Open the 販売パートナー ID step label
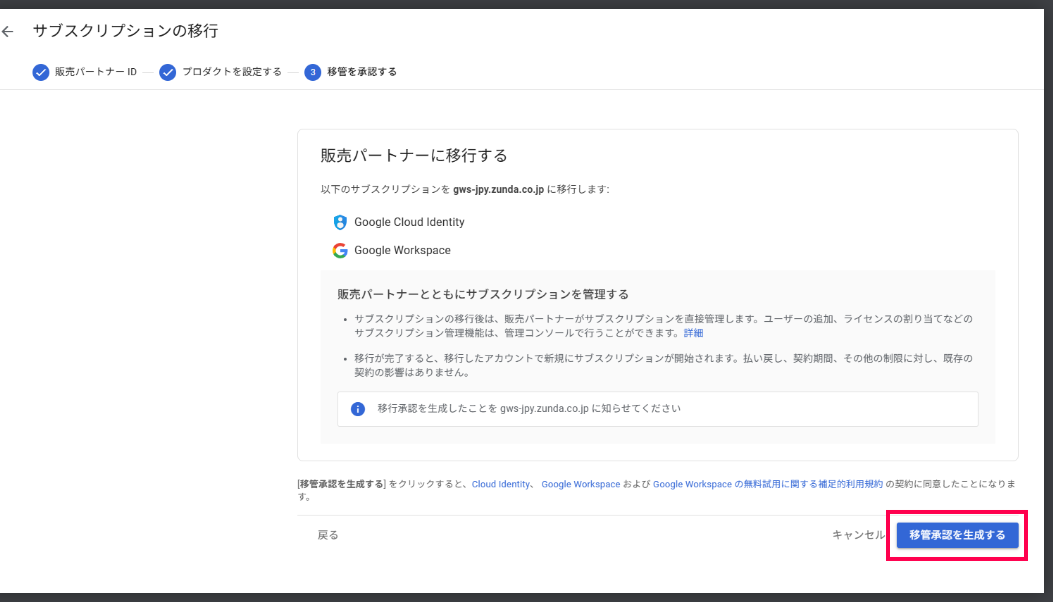The image size is (1053, 602). [96, 72]
